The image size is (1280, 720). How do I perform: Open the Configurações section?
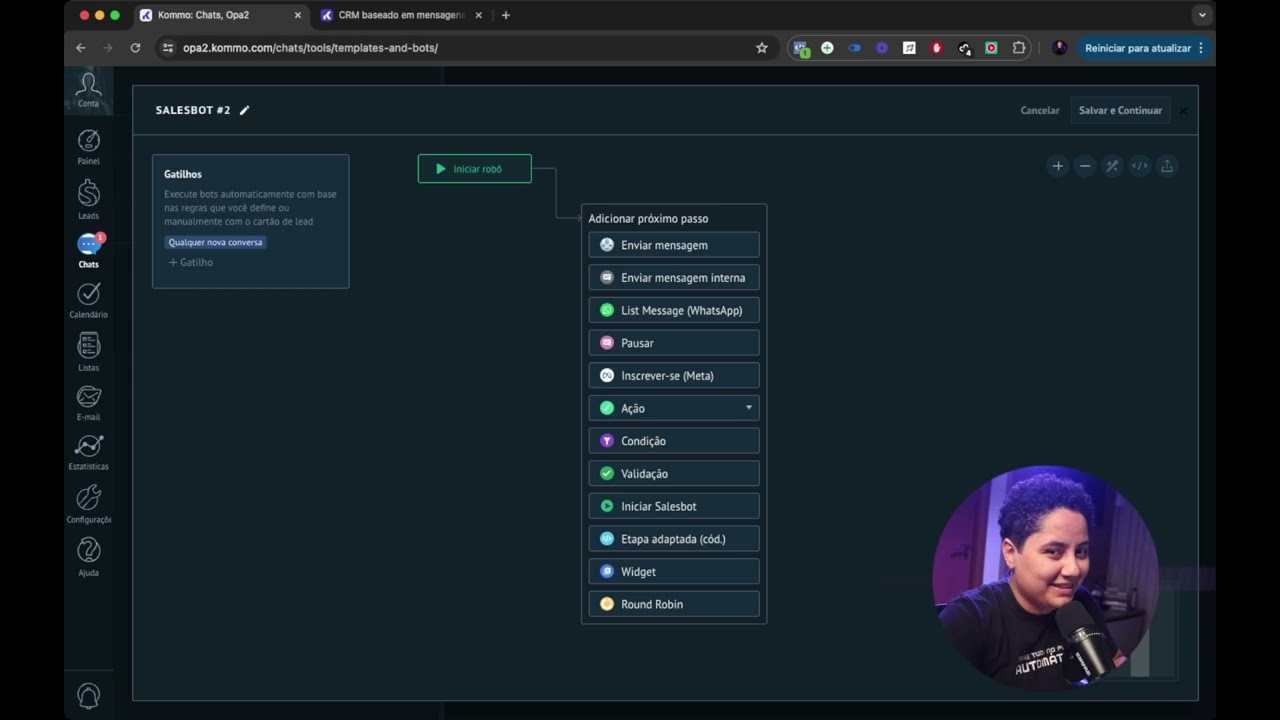pyautogui.click(x=88, y=505)
